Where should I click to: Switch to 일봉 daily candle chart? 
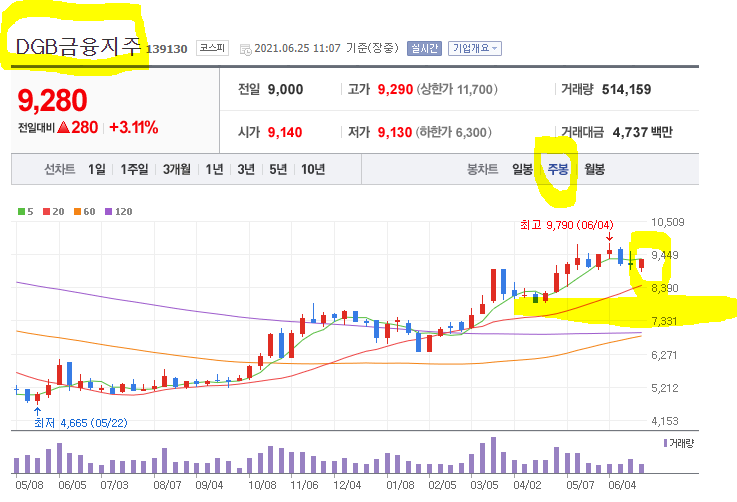(522, 169)
